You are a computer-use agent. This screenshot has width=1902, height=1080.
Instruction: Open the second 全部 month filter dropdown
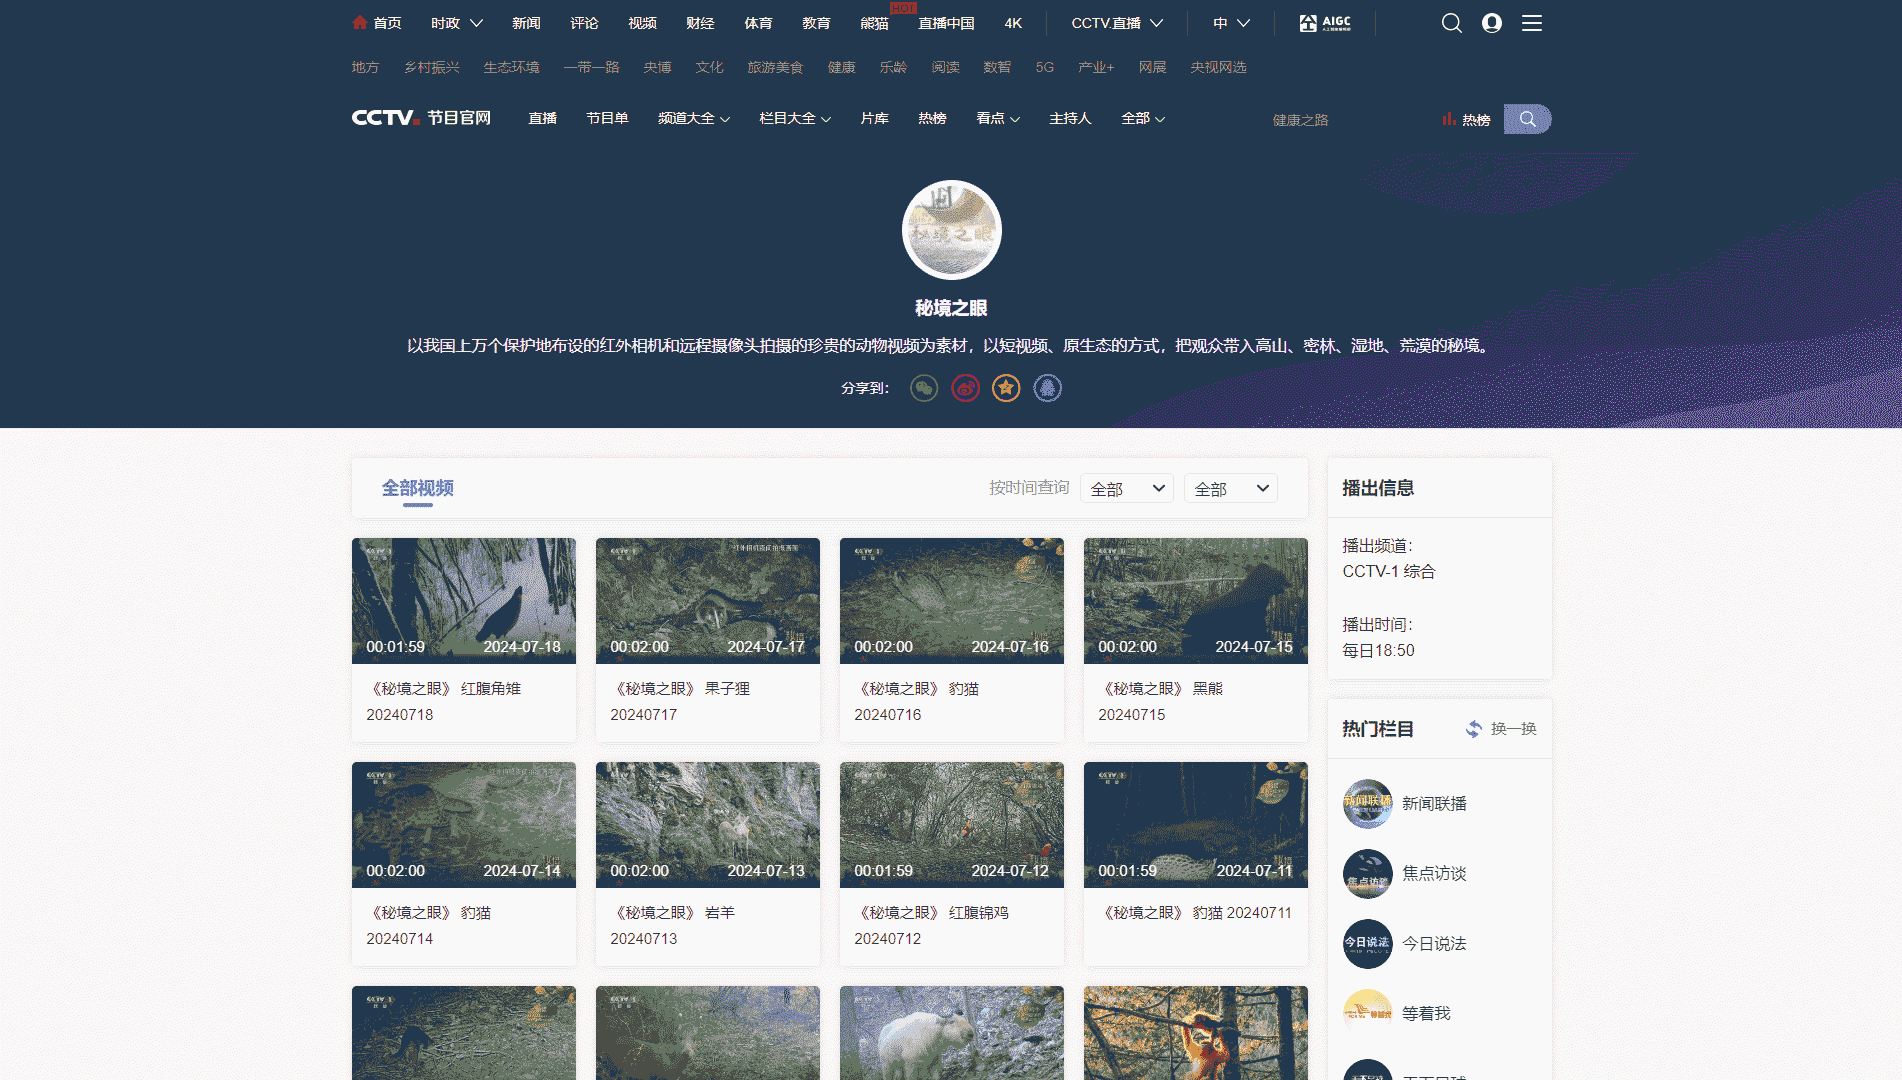[x=1231, y=488]
